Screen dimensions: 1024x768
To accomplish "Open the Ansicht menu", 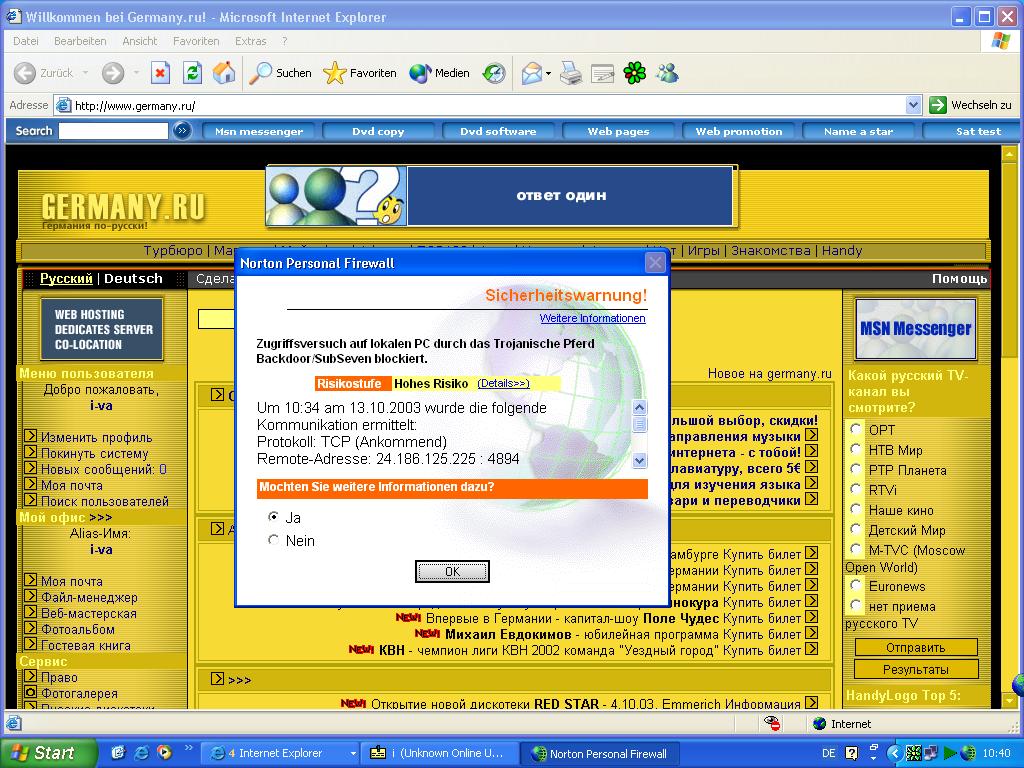I will (140, 41).
